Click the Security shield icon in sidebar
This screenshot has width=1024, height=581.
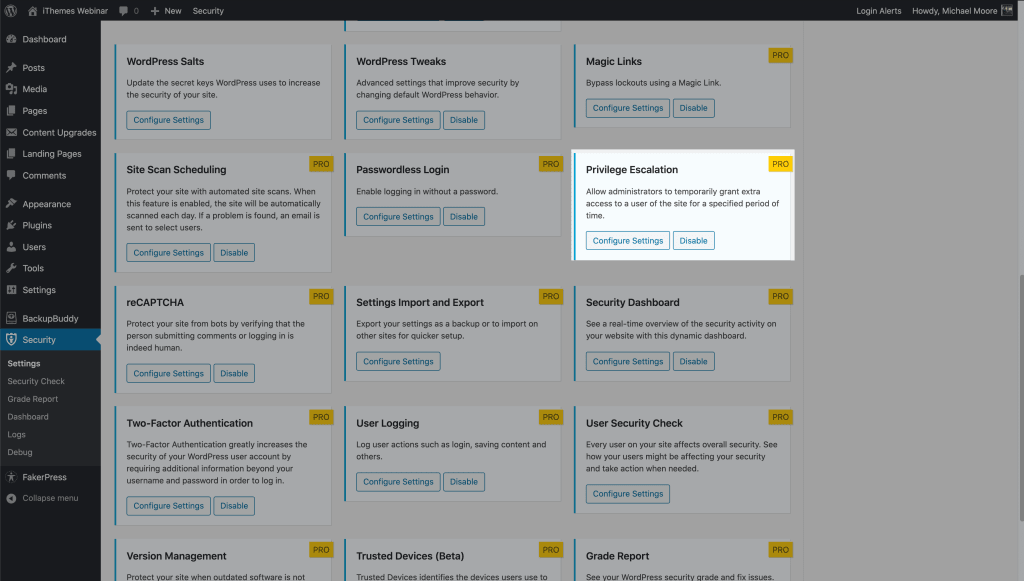11,339
